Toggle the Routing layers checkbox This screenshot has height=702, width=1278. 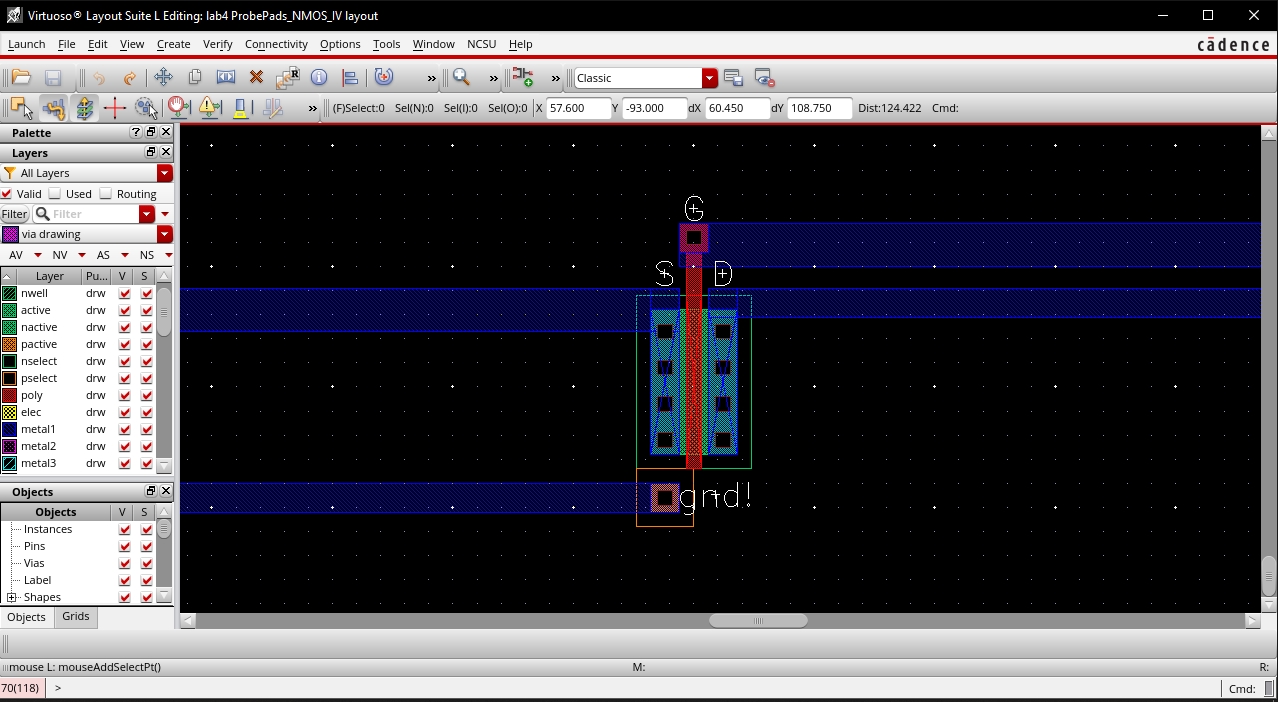click(106, 194)
